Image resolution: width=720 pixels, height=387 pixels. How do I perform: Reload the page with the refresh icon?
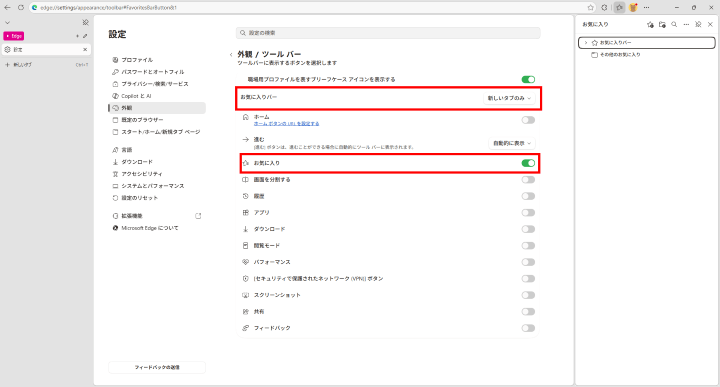21,7
